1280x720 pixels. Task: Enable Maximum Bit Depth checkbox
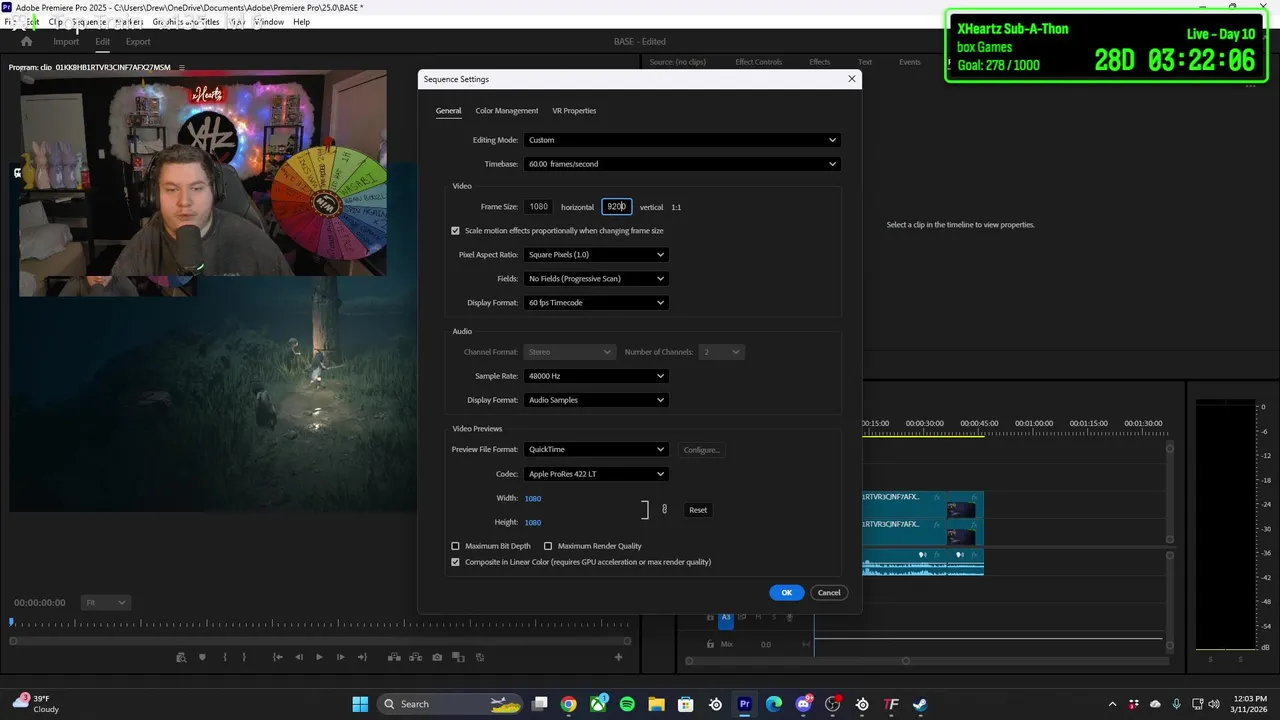pos(455,546)
